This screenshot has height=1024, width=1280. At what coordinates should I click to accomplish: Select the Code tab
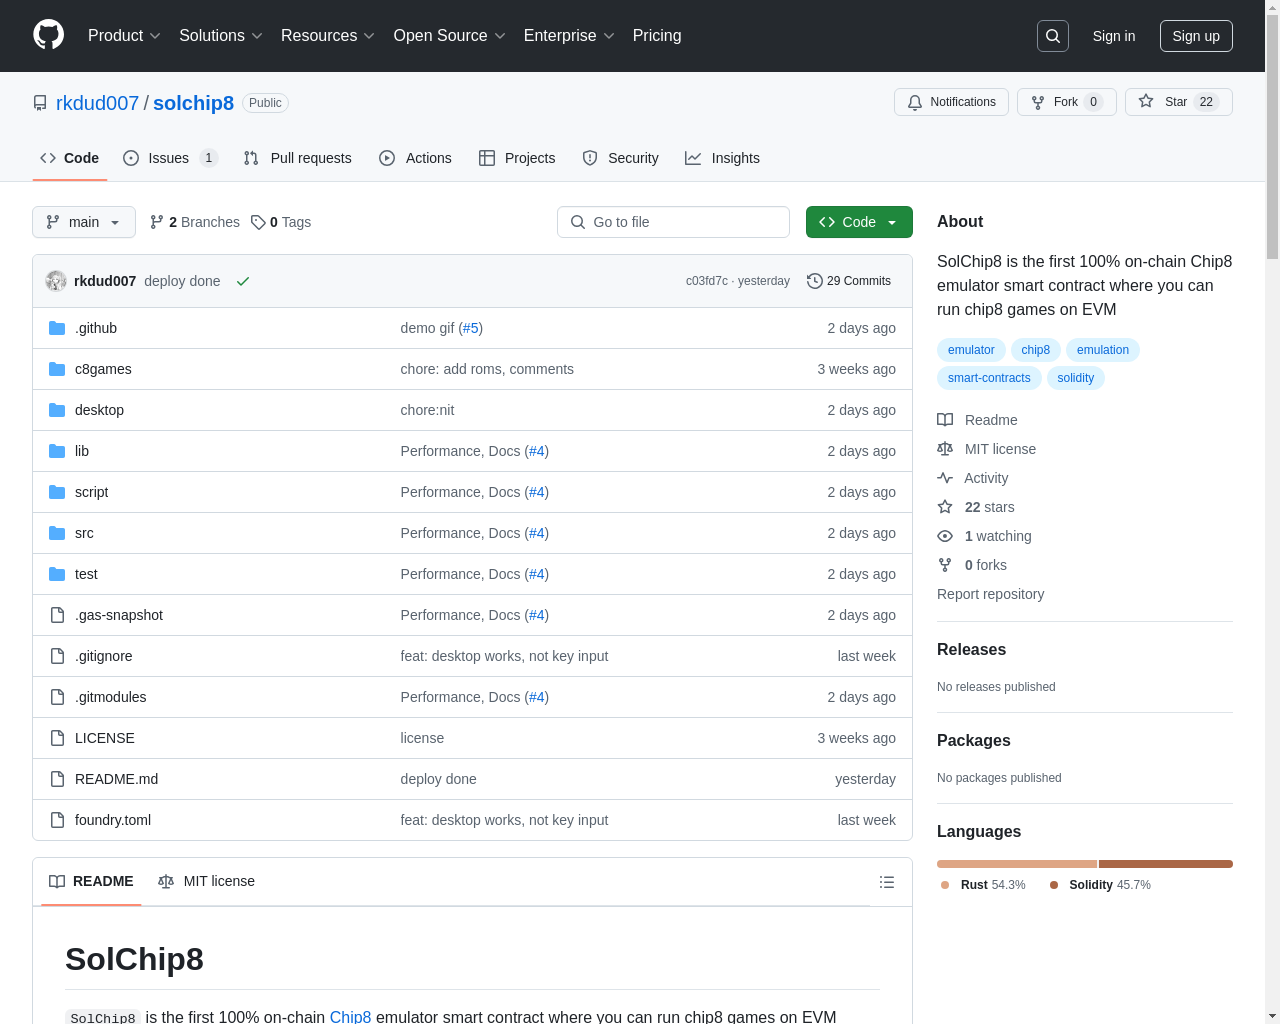point(69,158)
